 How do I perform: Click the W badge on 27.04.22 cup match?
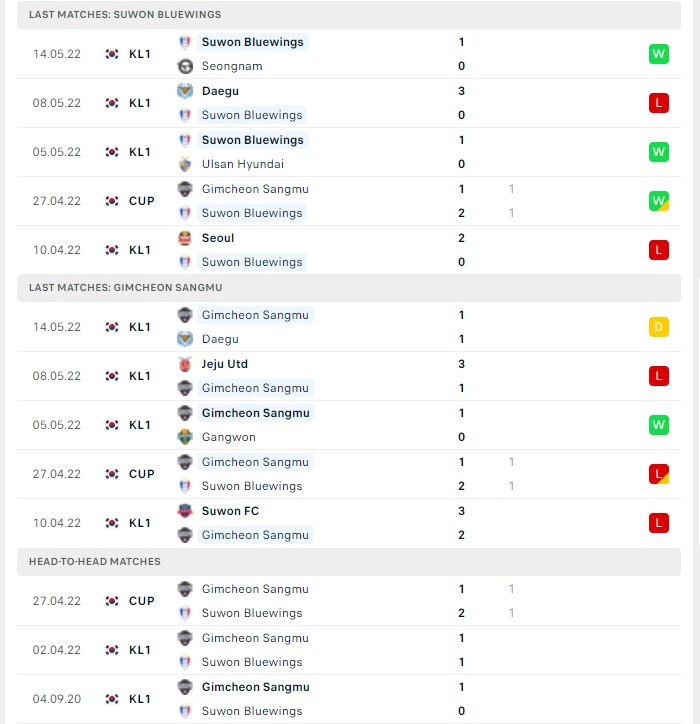click(x=658, y=201)
